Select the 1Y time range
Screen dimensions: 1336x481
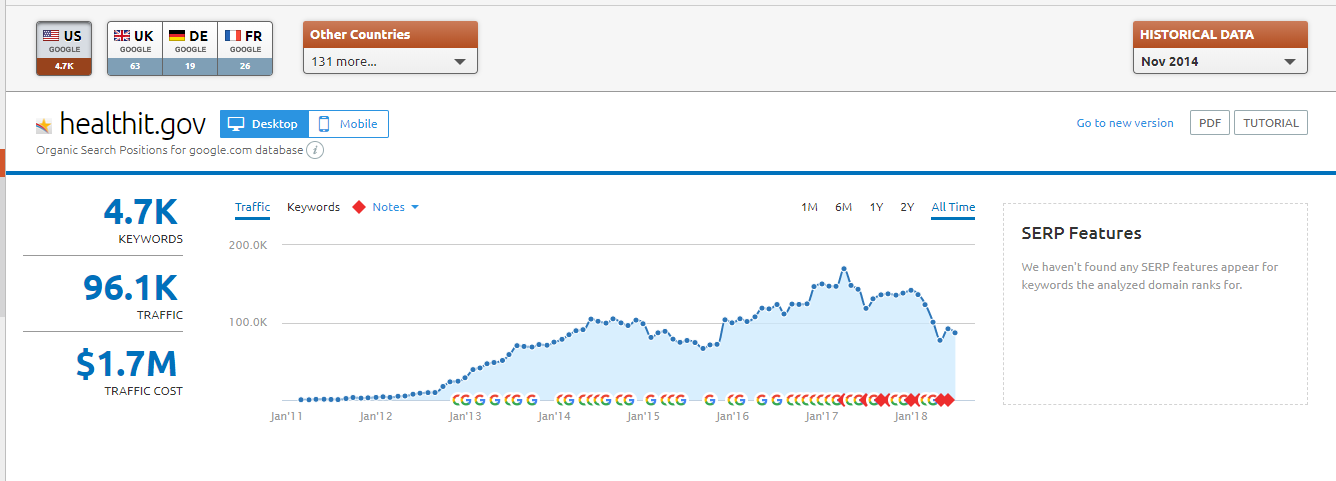click(x=876, y=207)
